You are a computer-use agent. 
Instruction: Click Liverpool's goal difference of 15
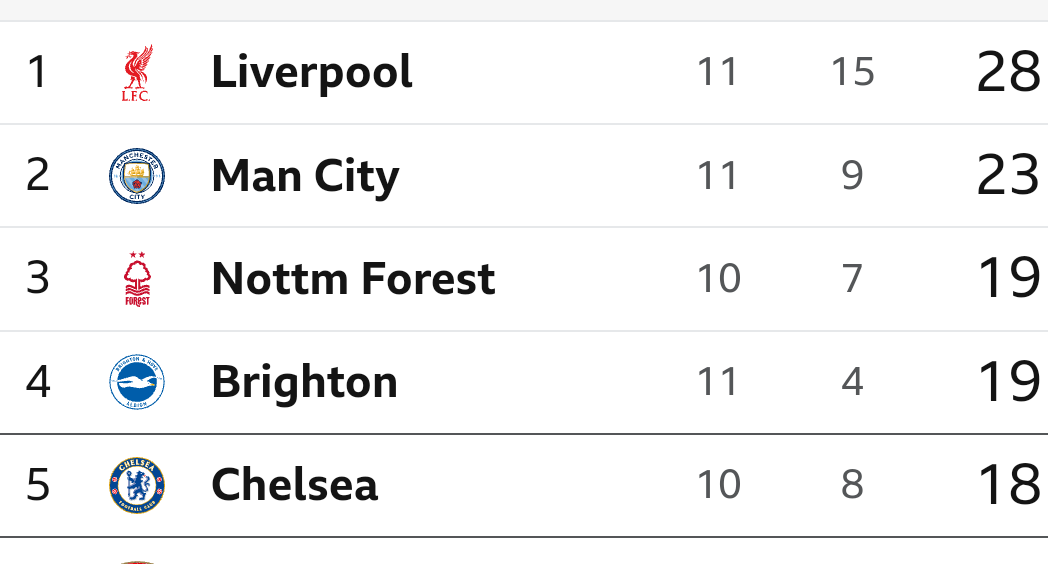tap(852, 72)
